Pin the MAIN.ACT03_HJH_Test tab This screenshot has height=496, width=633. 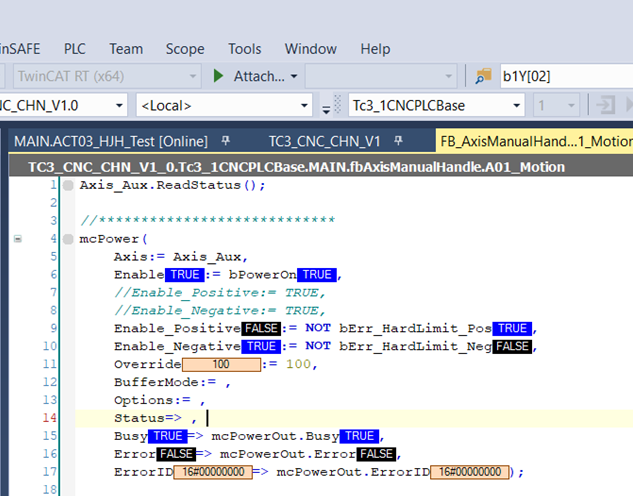point(226,141)
